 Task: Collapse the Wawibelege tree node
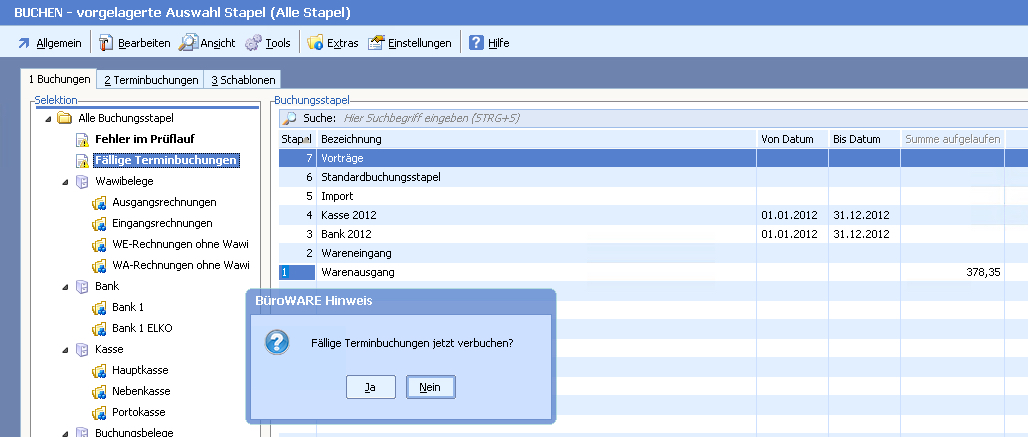pos(64,181)
